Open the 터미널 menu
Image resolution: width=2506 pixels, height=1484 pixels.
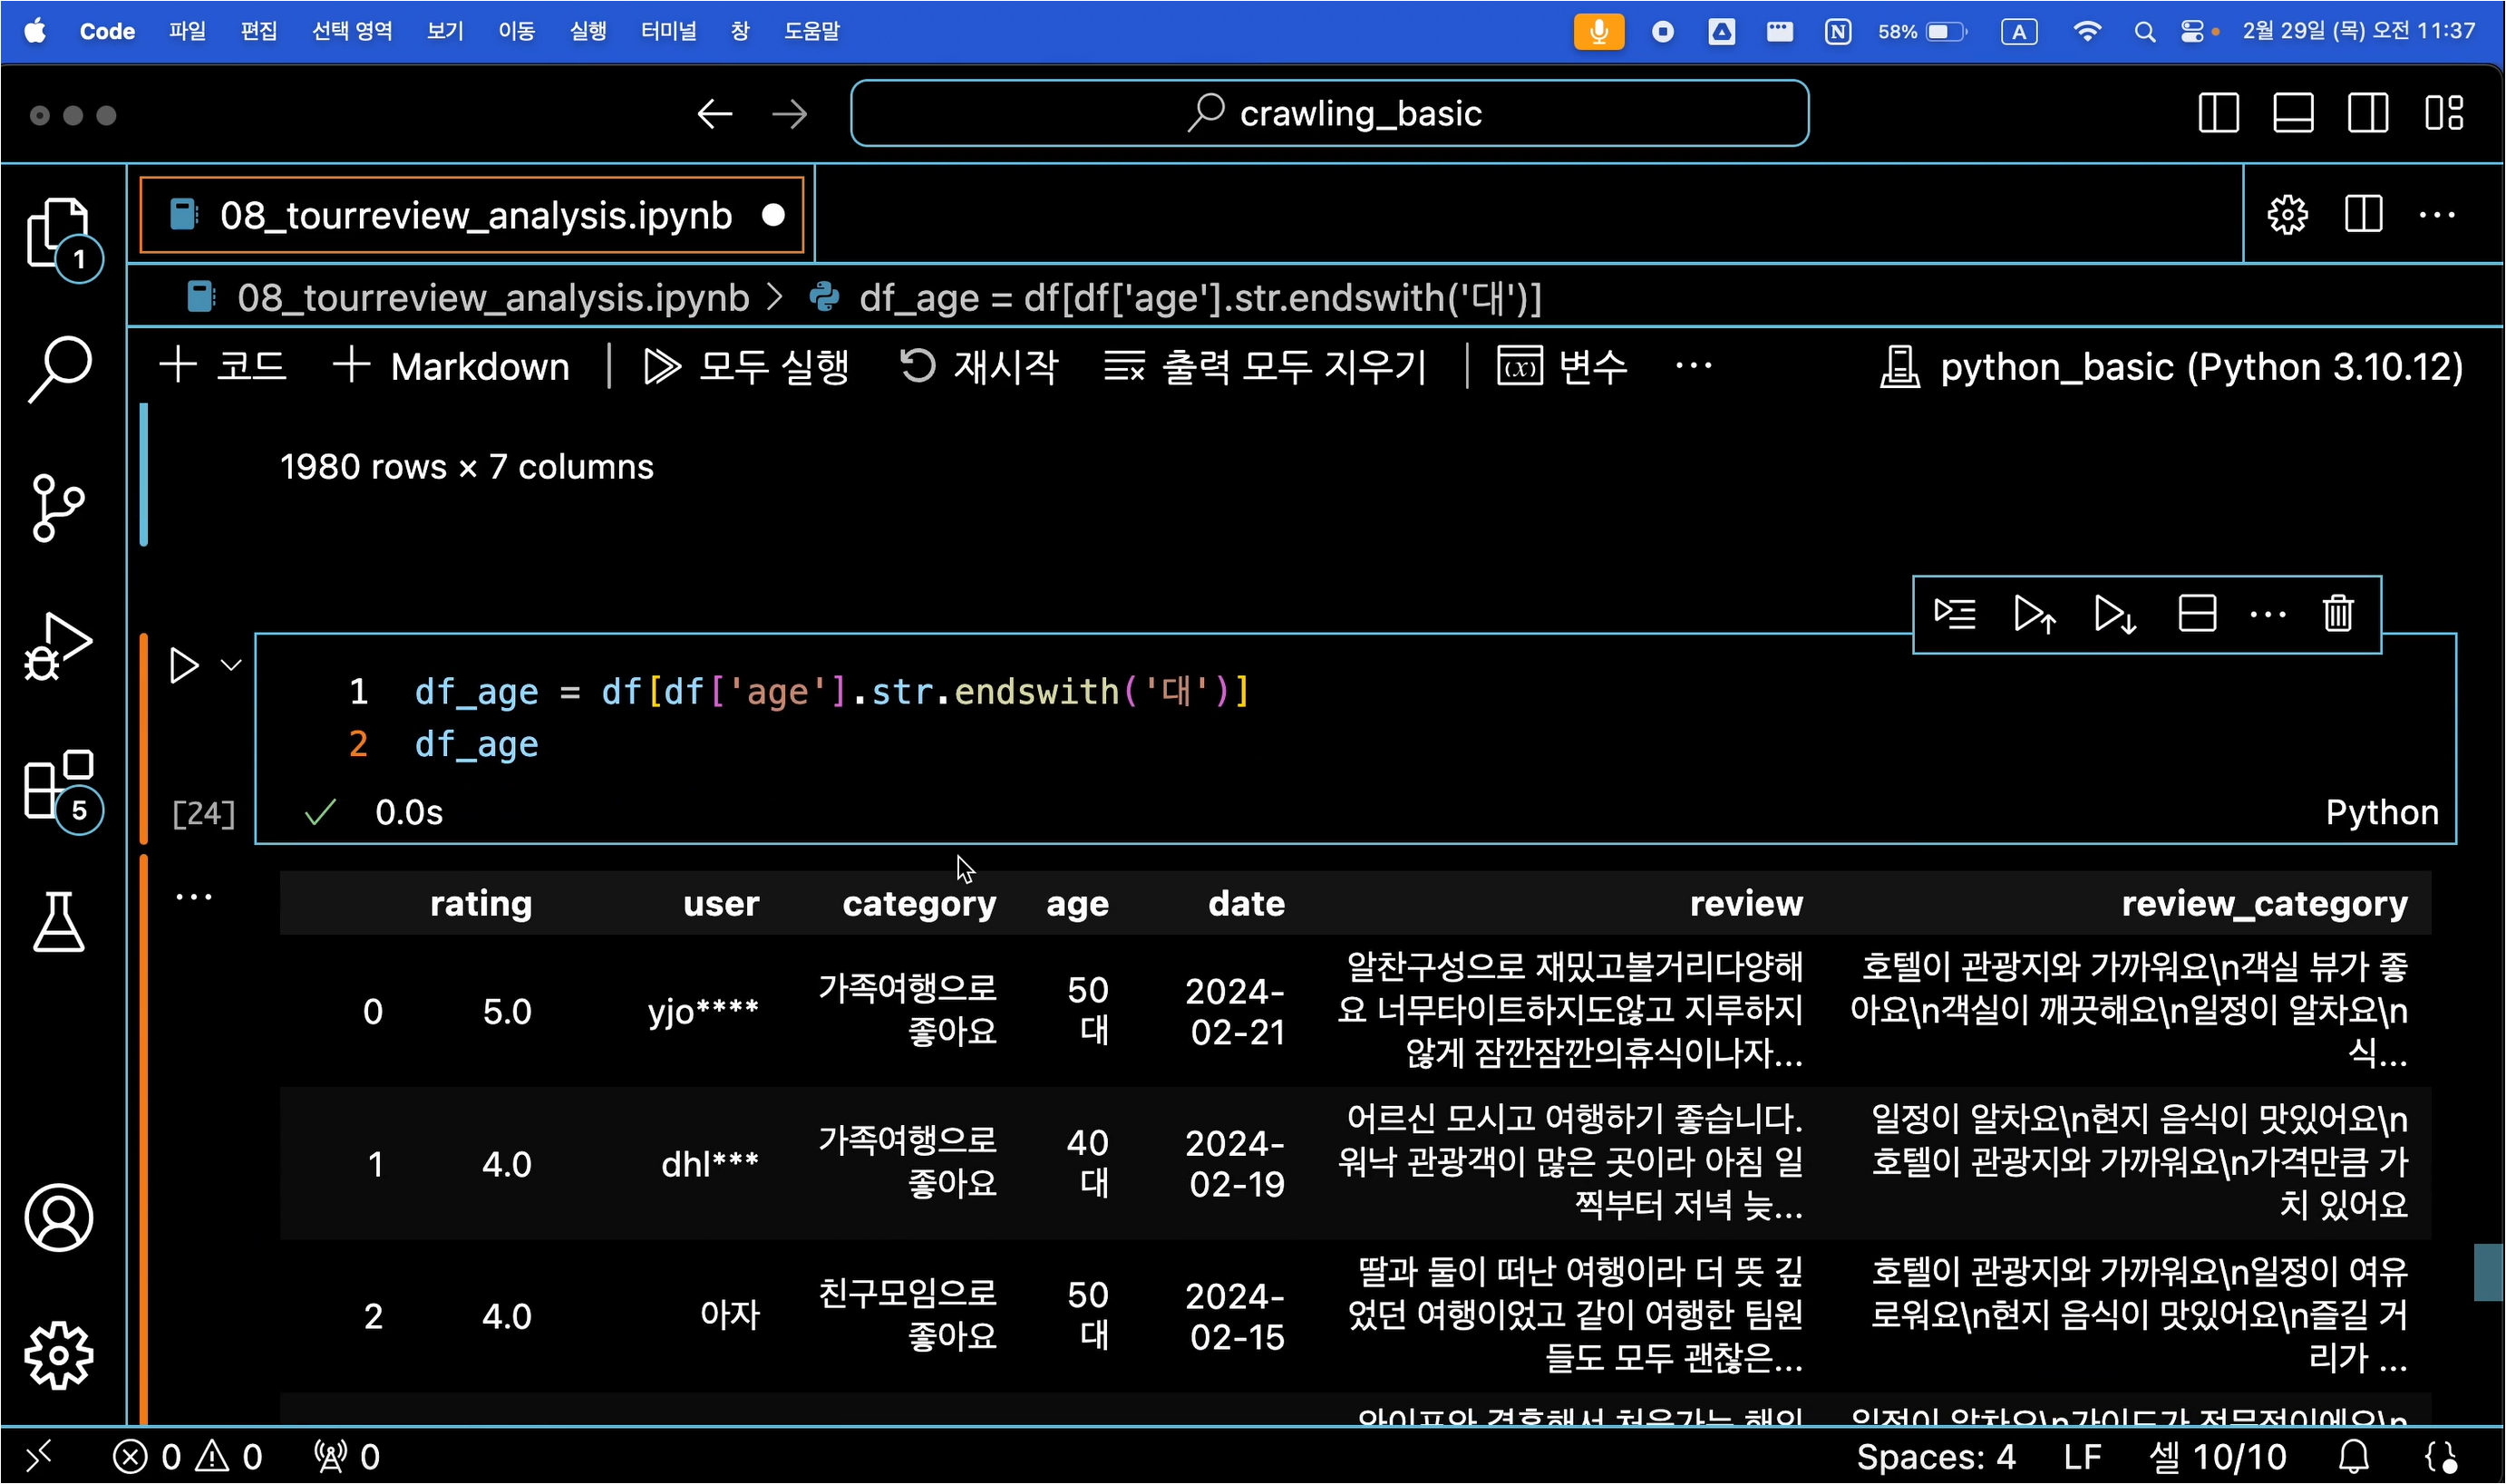click(668, 31)
